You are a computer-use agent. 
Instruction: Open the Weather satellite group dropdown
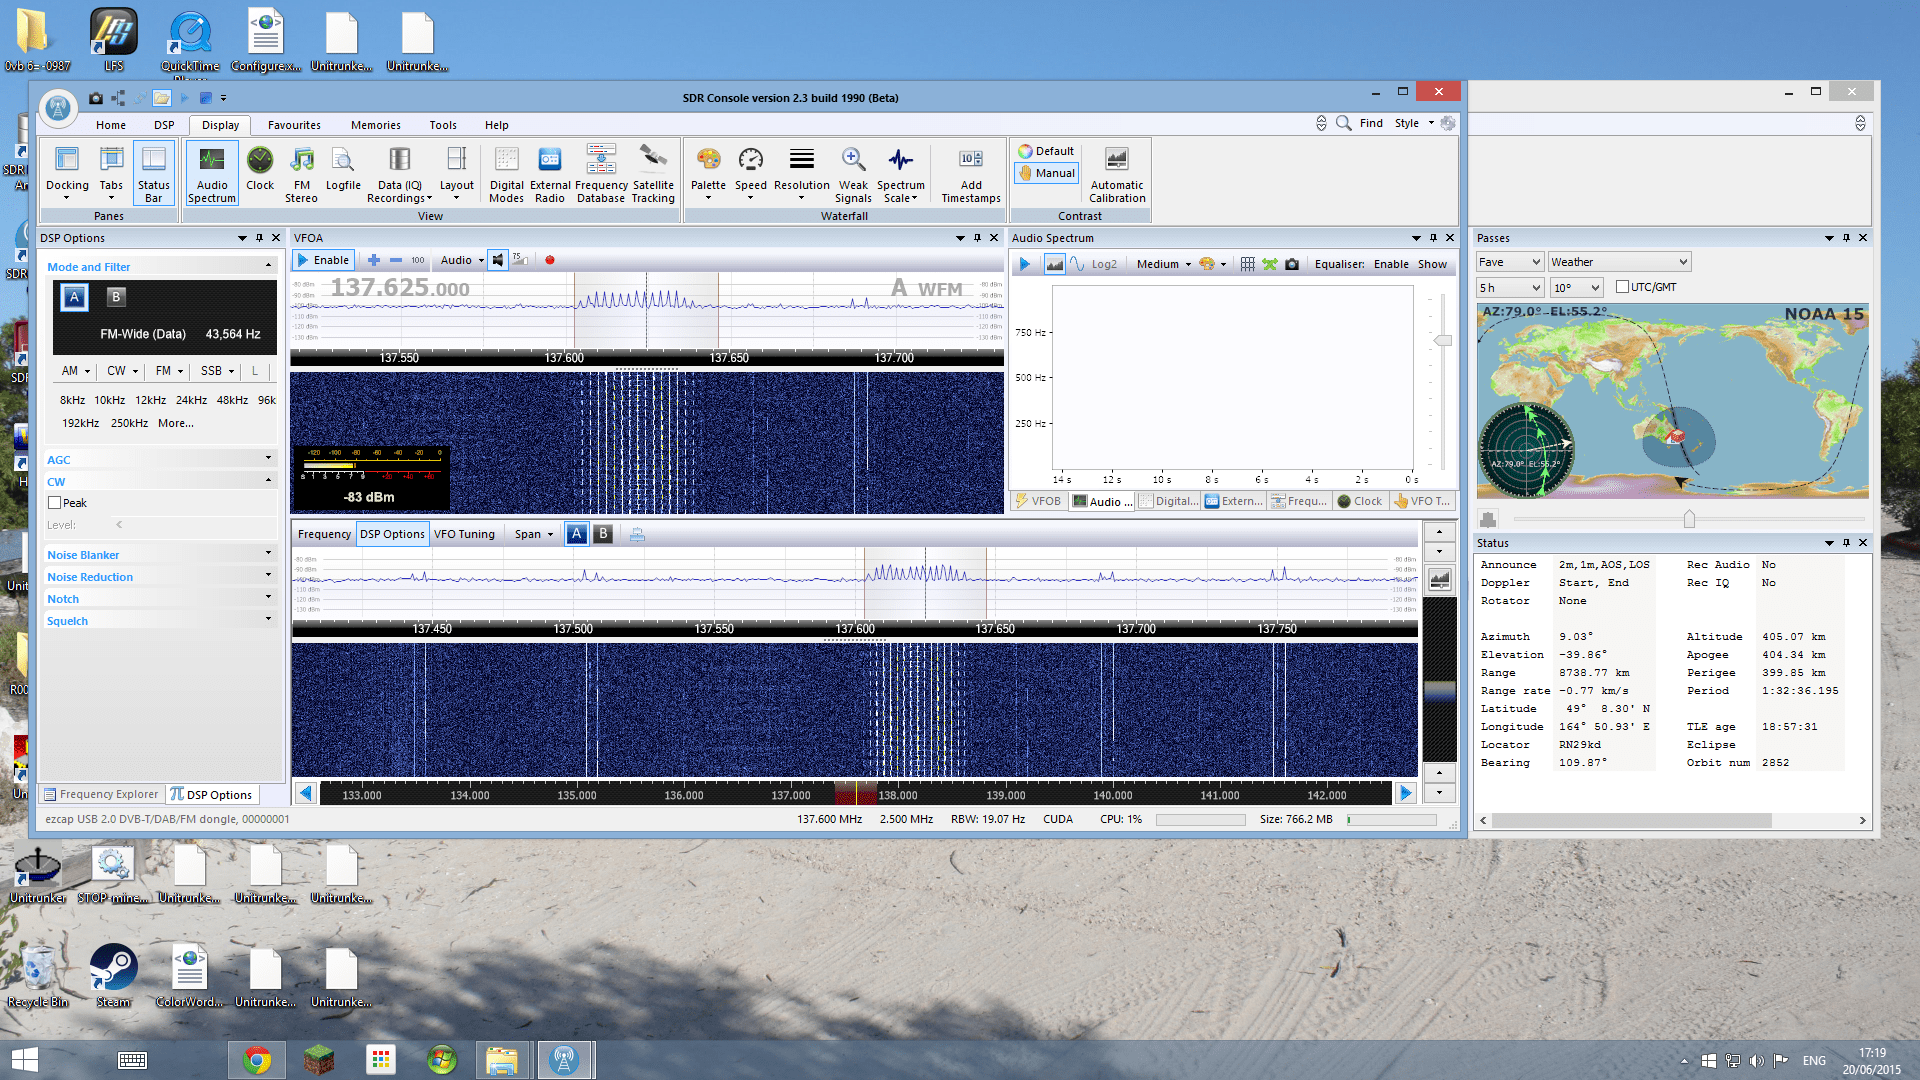pos(1619,262)
